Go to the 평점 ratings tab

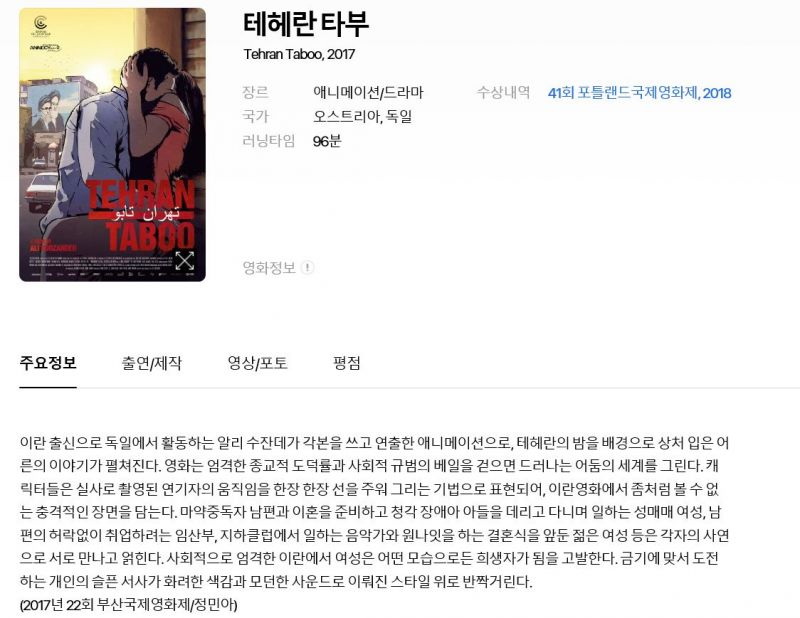pos(346,363)
